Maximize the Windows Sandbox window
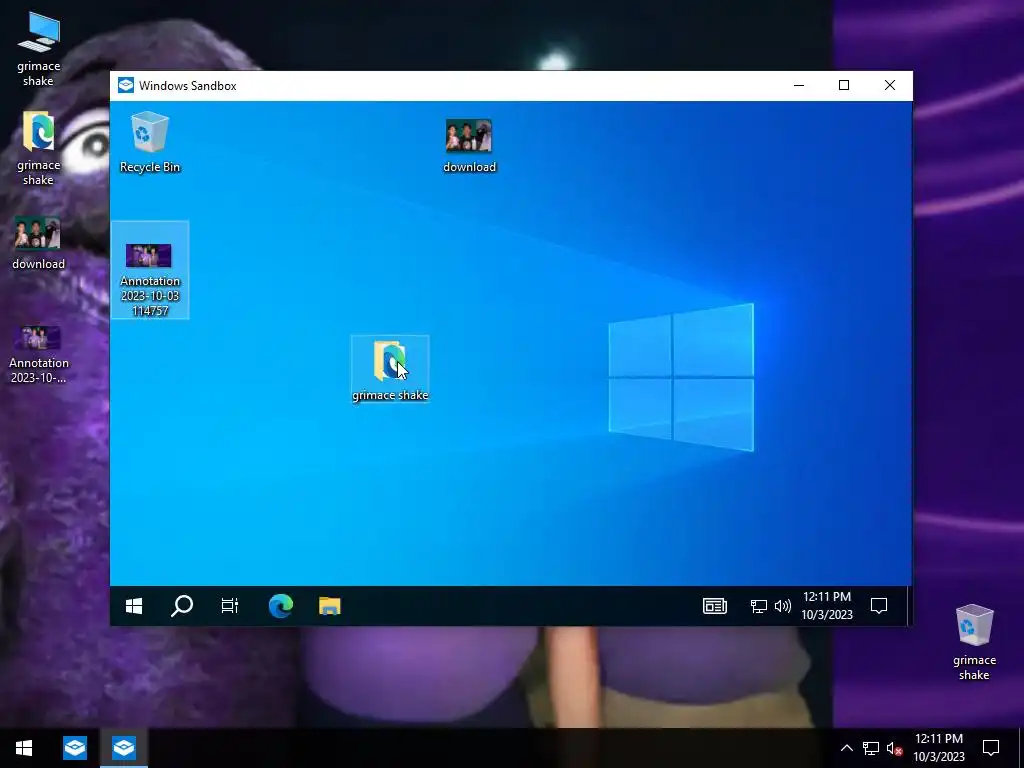This screenshot has width=1024, height=768. [844, 86]
